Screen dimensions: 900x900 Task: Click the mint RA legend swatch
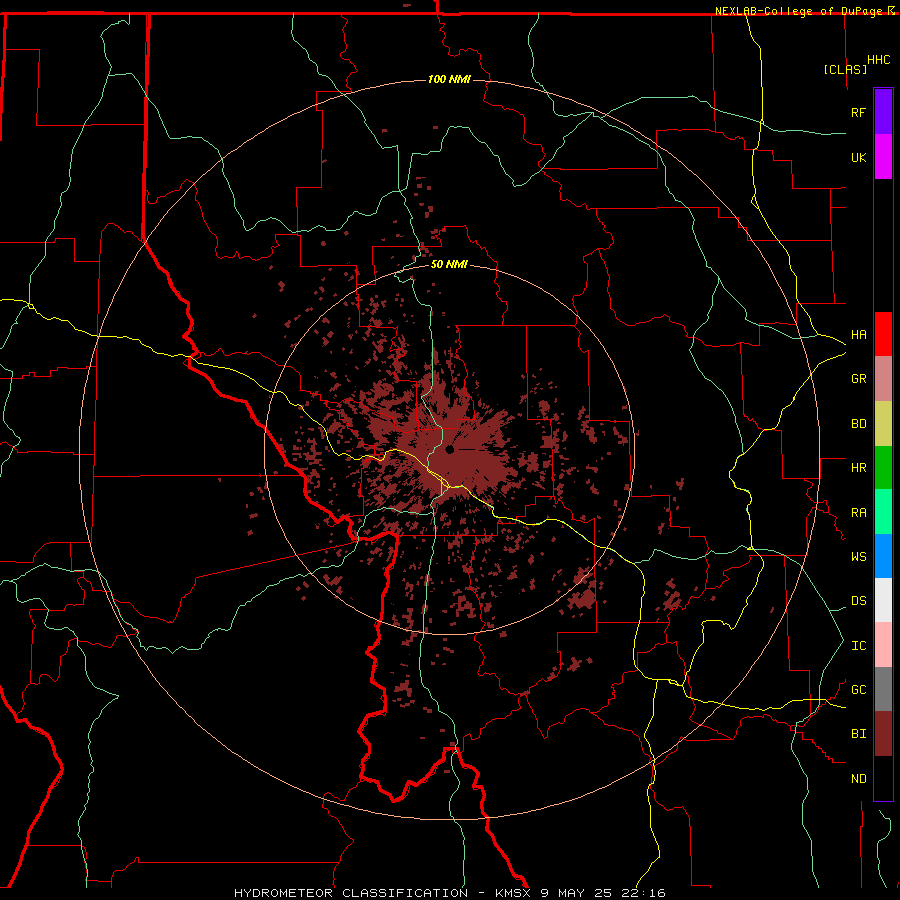(883, 512)
